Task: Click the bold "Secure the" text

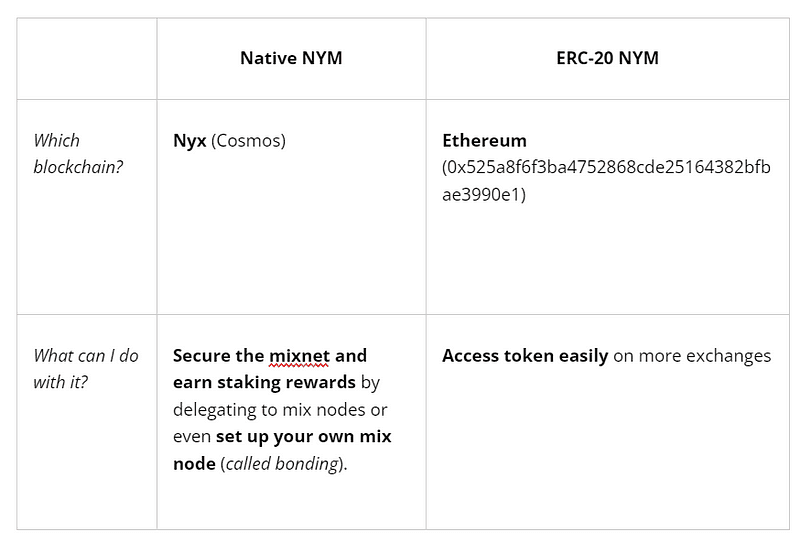Action: pyautogui.click(x=218, y=355)
